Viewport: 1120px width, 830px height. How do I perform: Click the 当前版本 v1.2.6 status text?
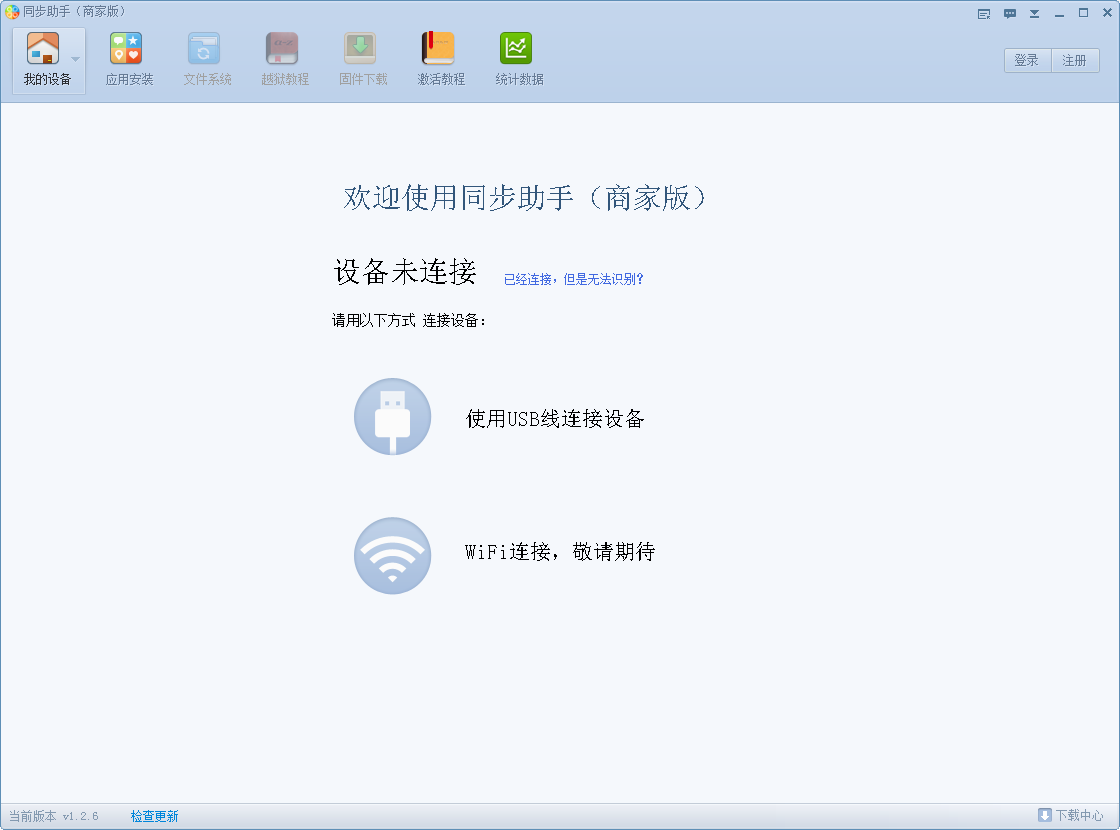(x=54, y=816)
